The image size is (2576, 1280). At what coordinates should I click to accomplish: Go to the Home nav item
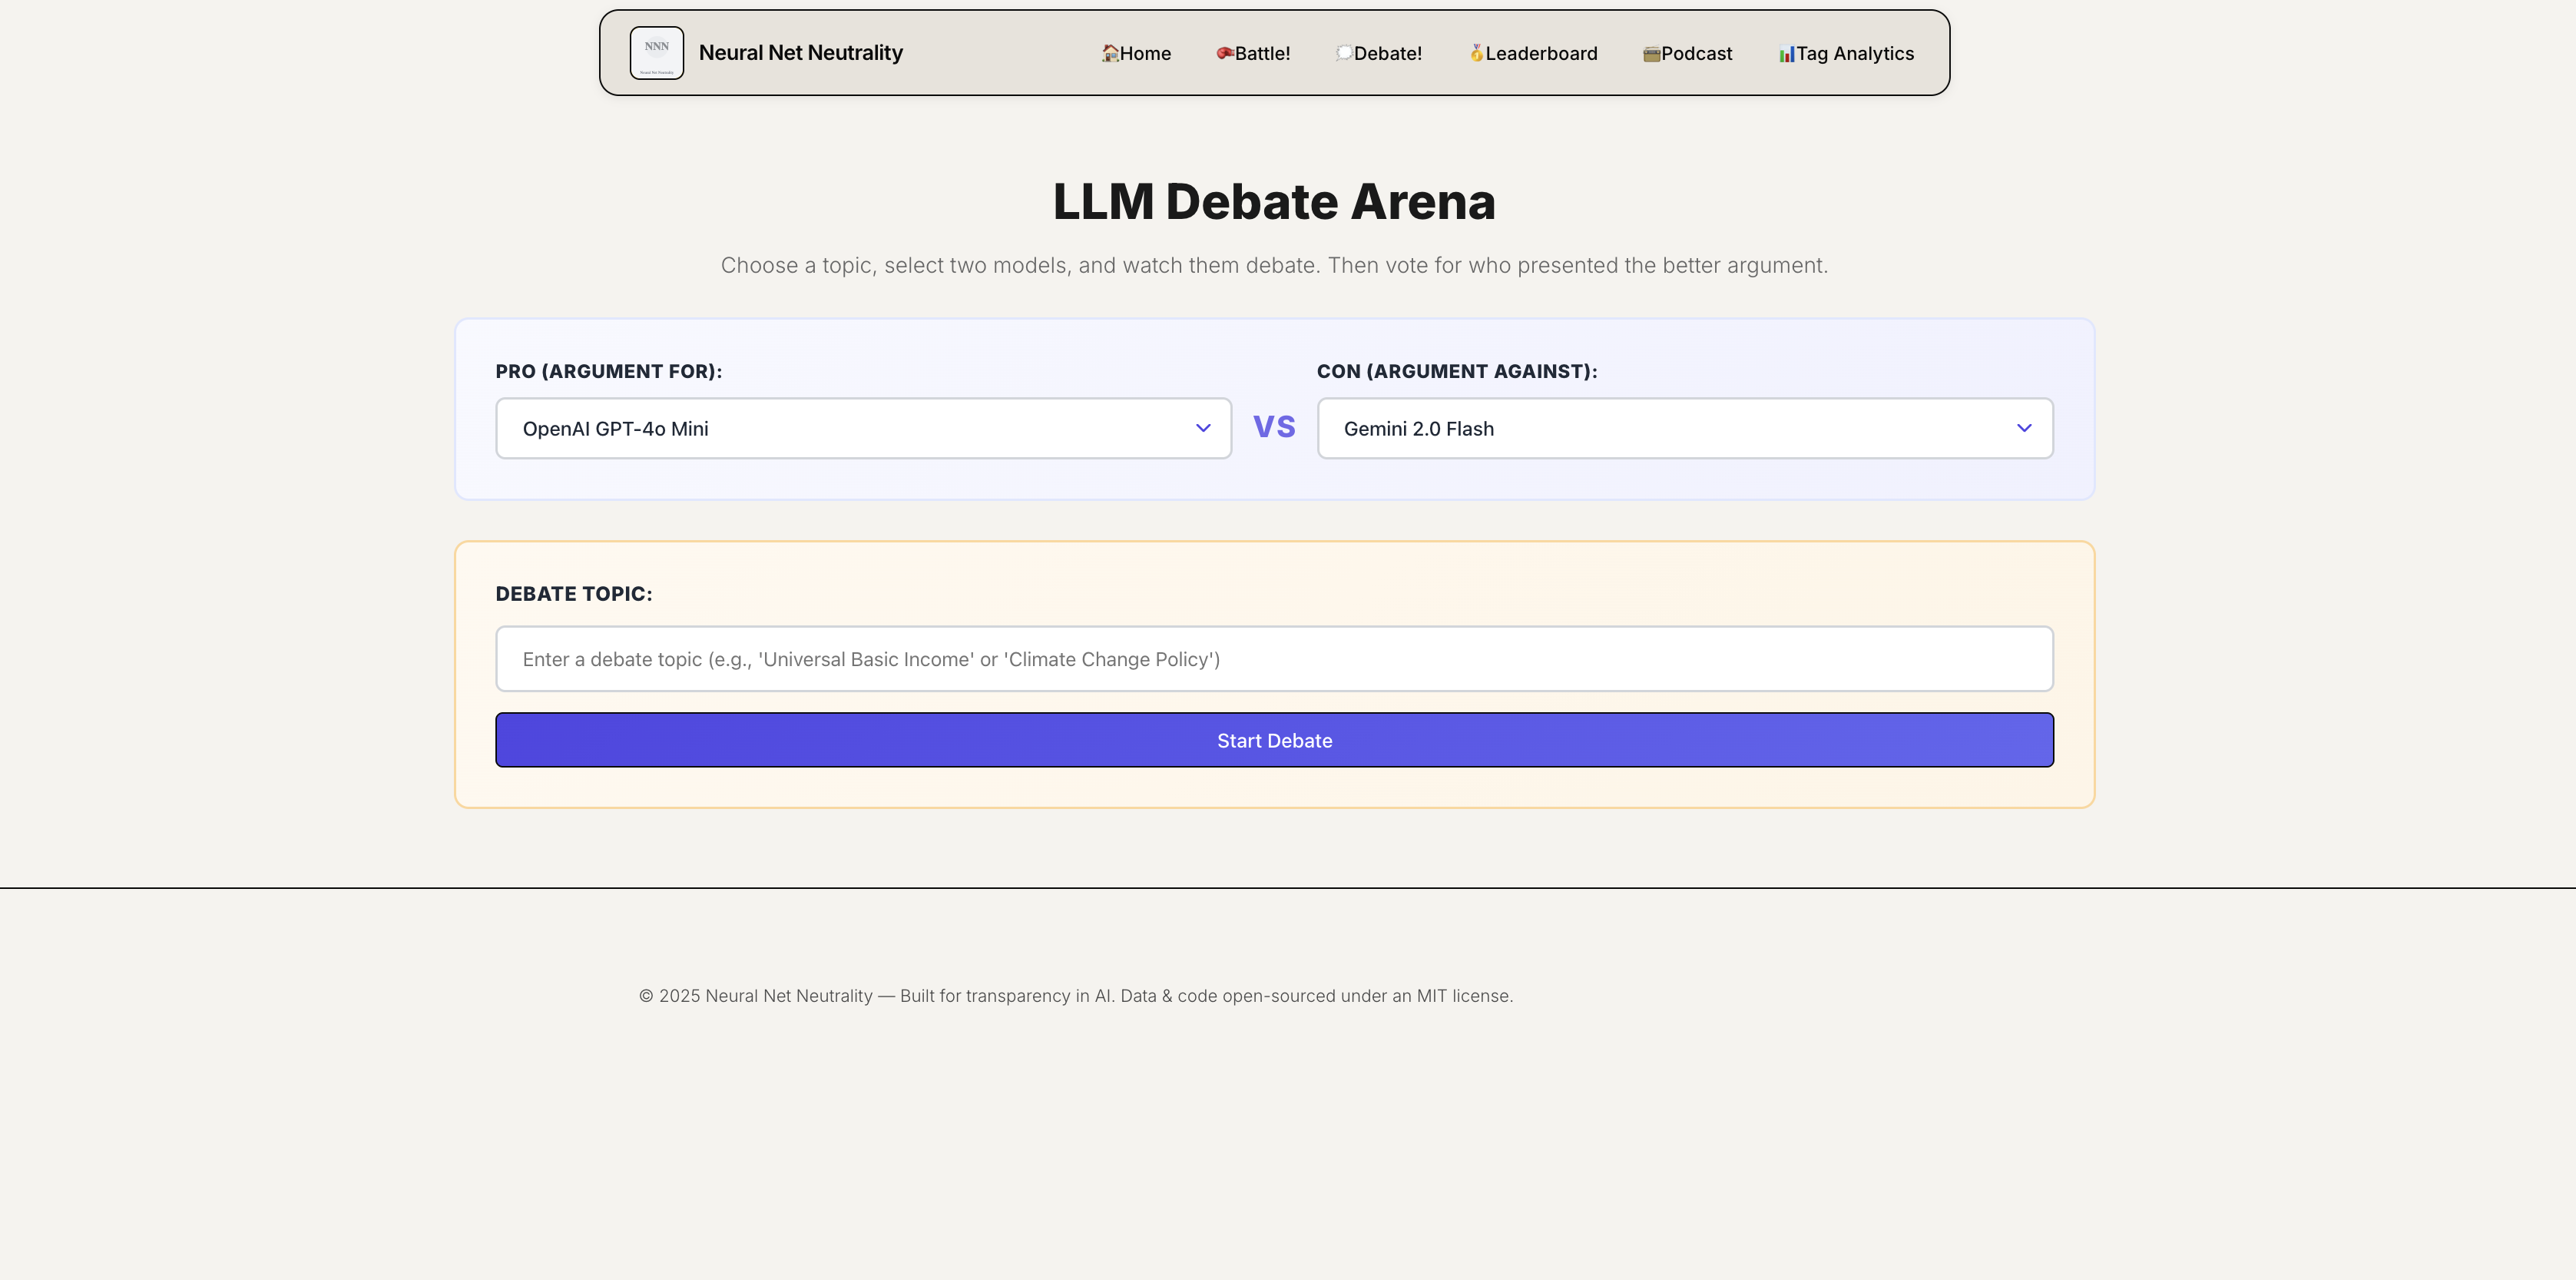pos(1145,54)
